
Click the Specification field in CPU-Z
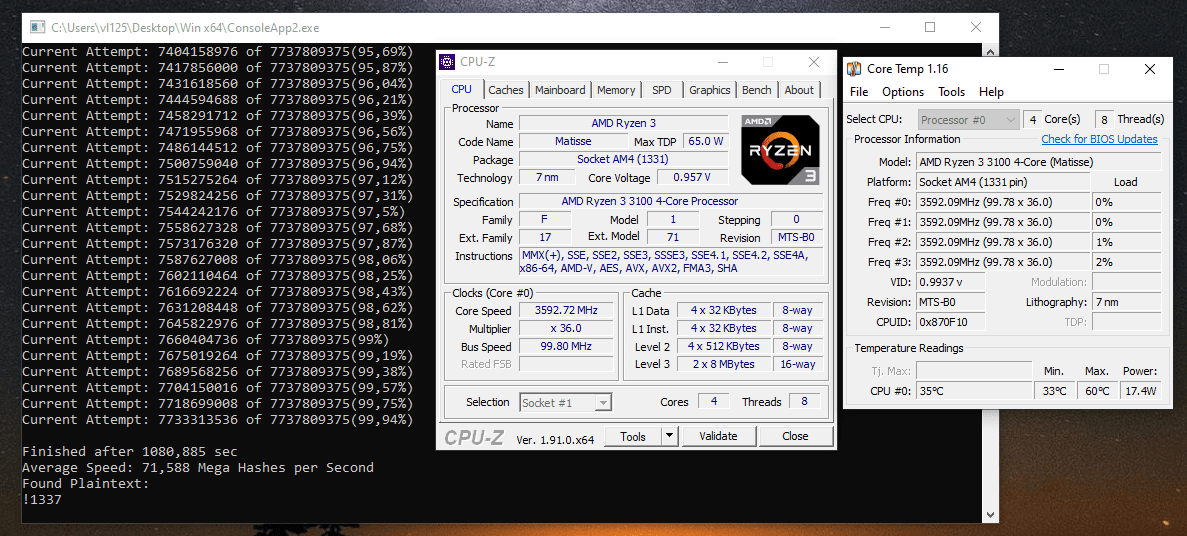(671, 201)
